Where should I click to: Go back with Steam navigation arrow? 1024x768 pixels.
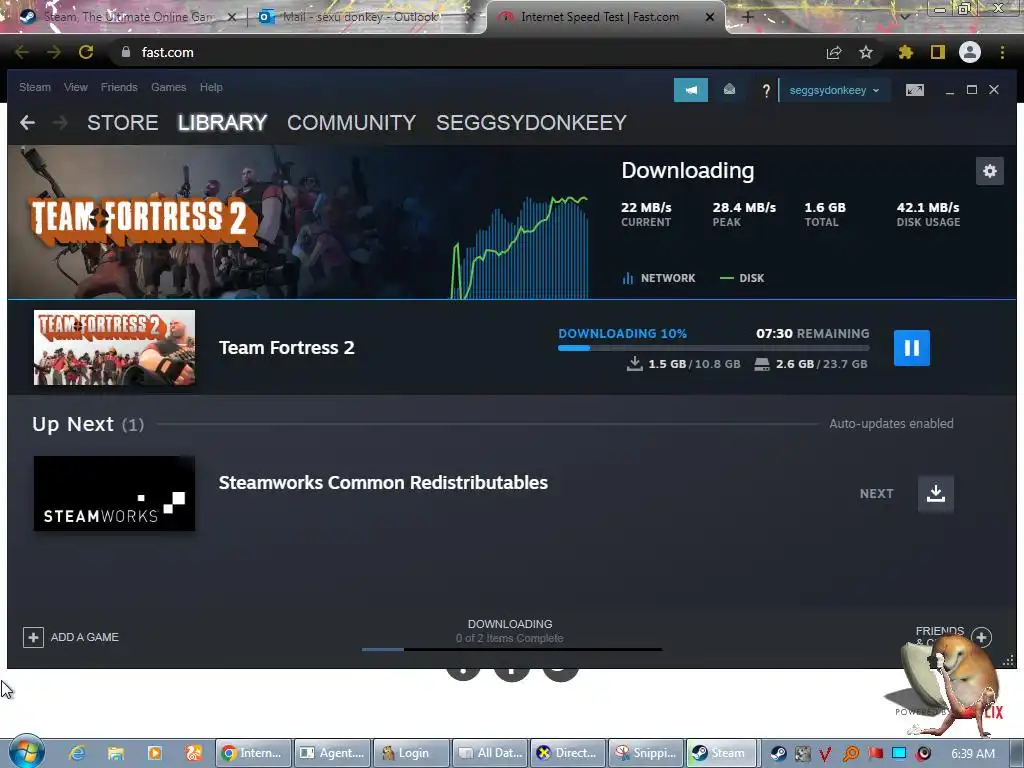(x=27, y=123)
